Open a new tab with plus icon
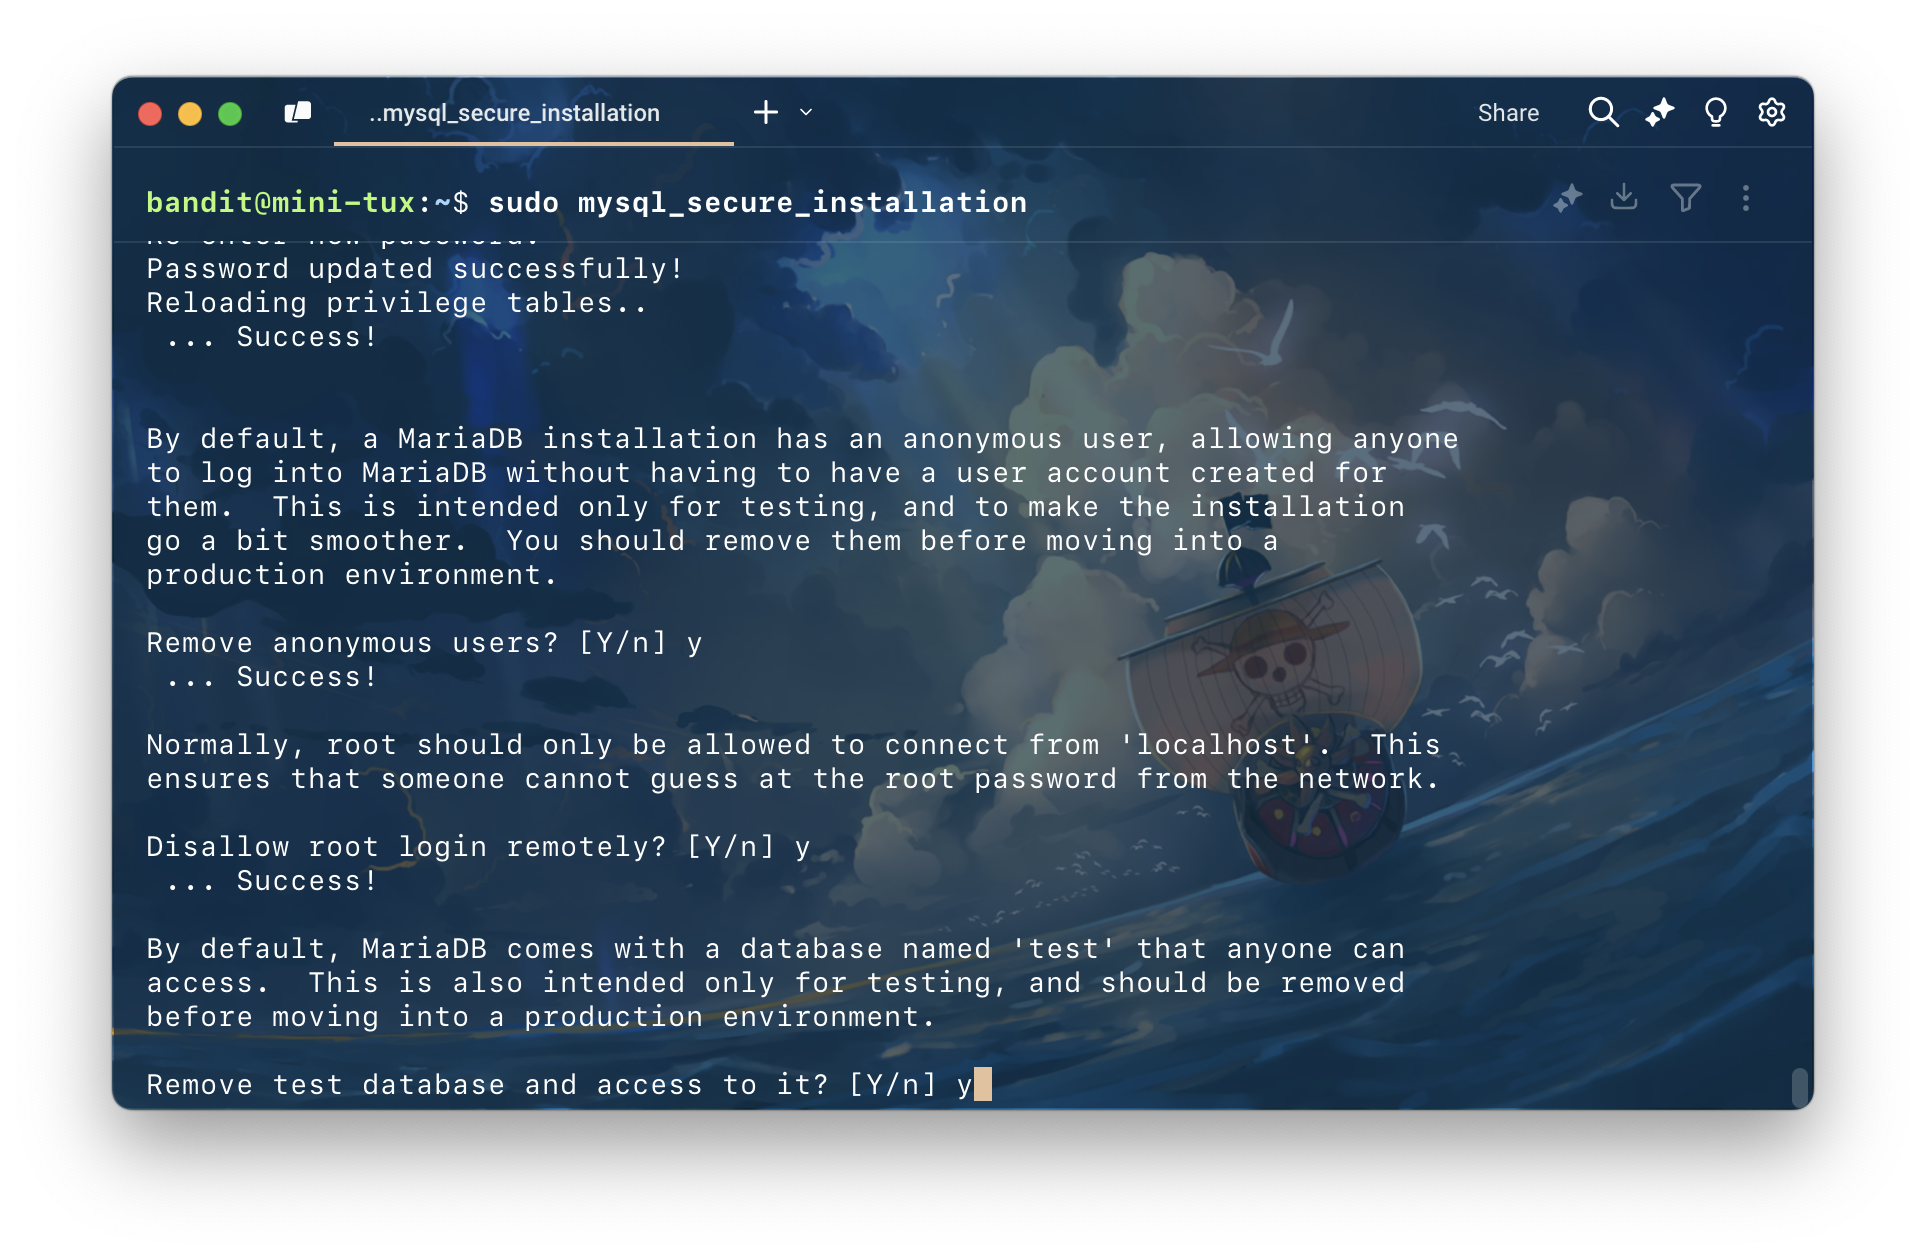This screenshot has height=1258, width=1926. pyautogui.click(x=766, y=112)
